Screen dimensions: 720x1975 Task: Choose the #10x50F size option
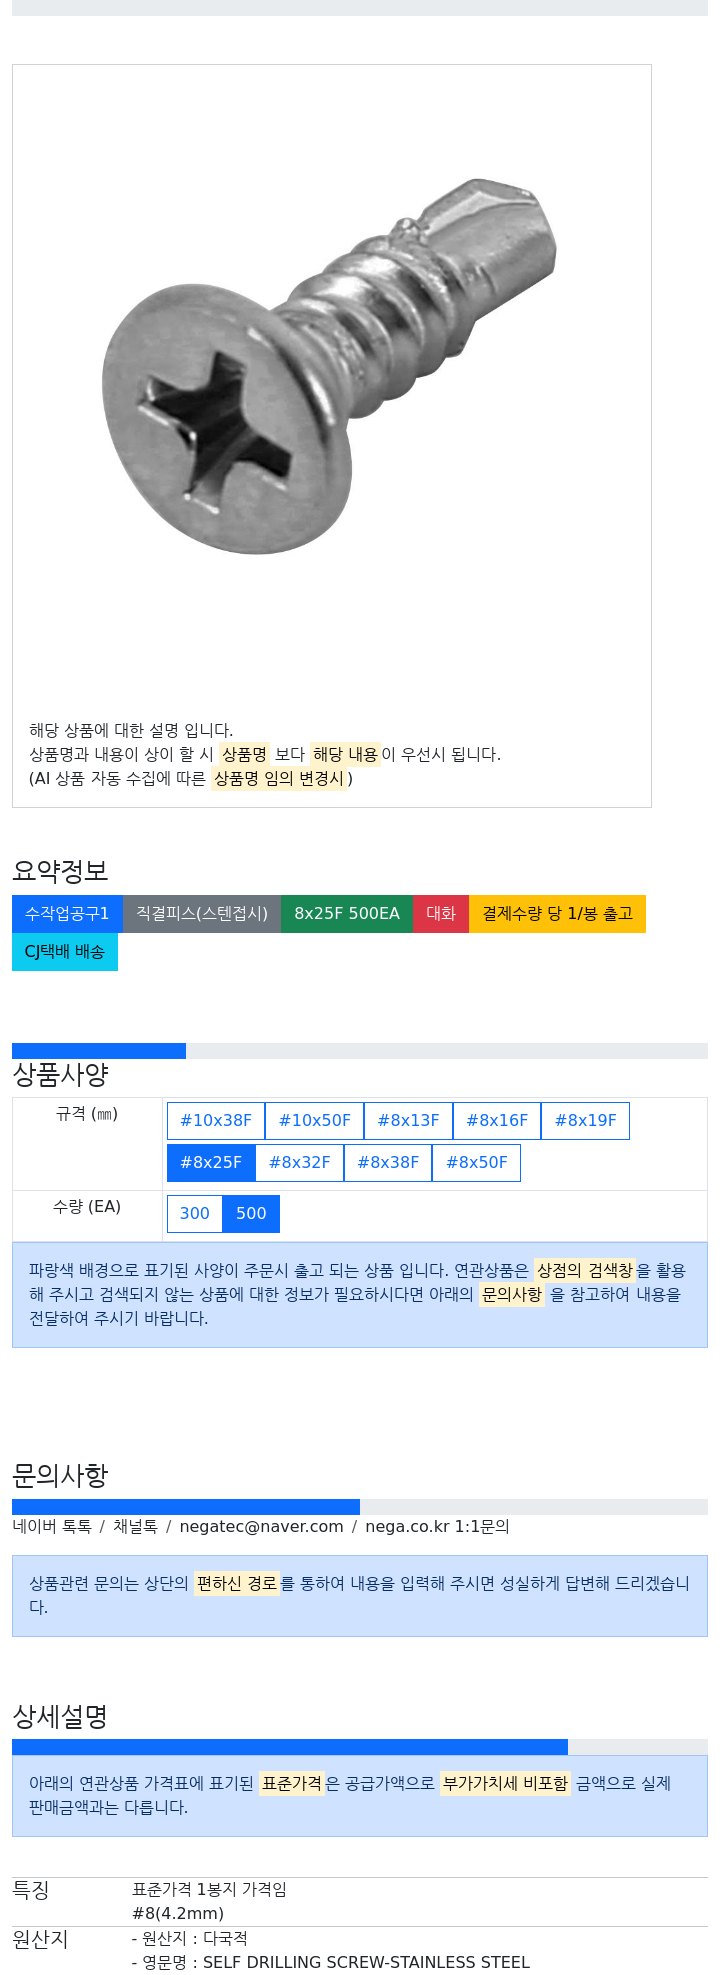315,1121
